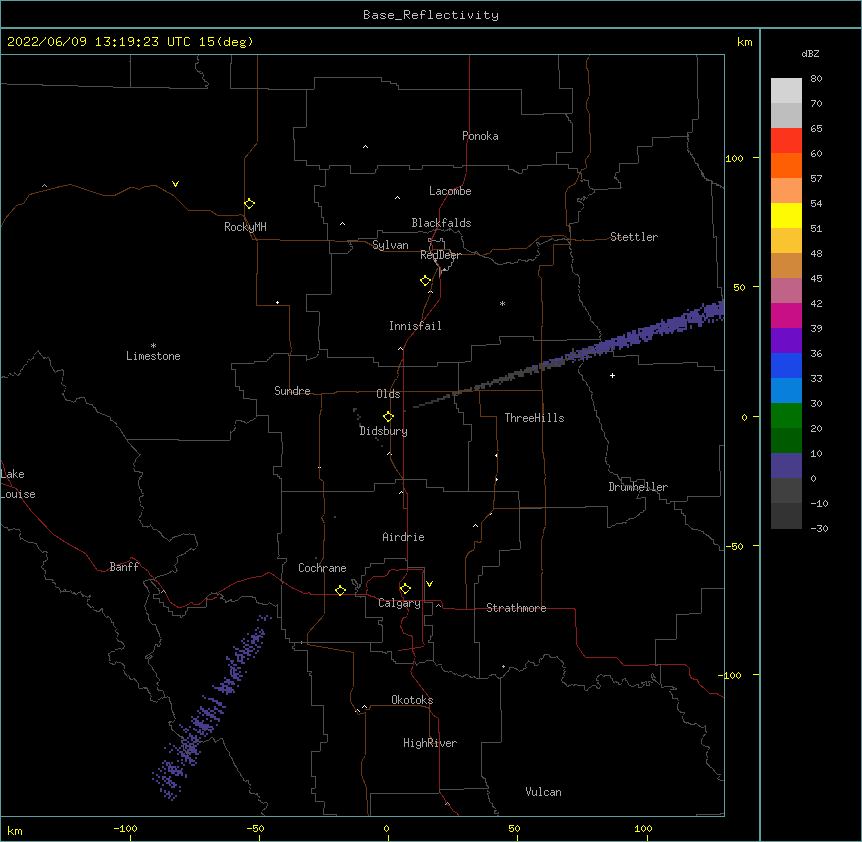
Task: Select the Lacombe city label
Action: (x=450, y=191)
